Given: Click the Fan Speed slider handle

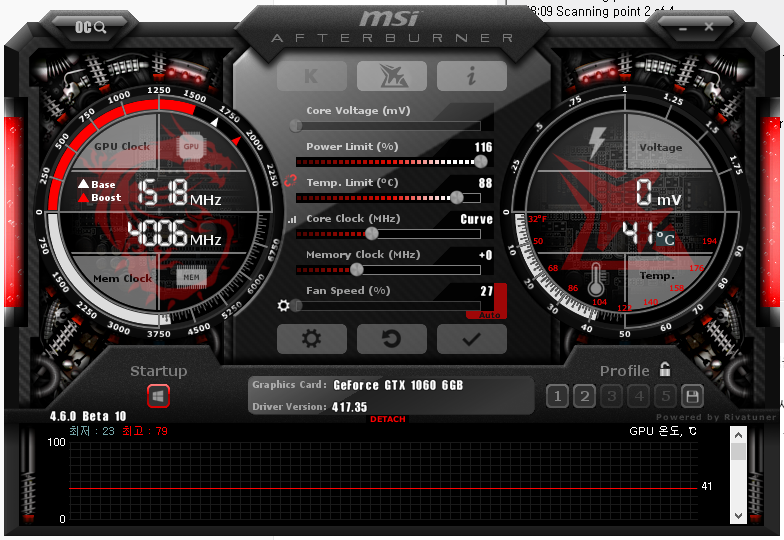Looking at the screenshot, I should [x=296, y=306].
